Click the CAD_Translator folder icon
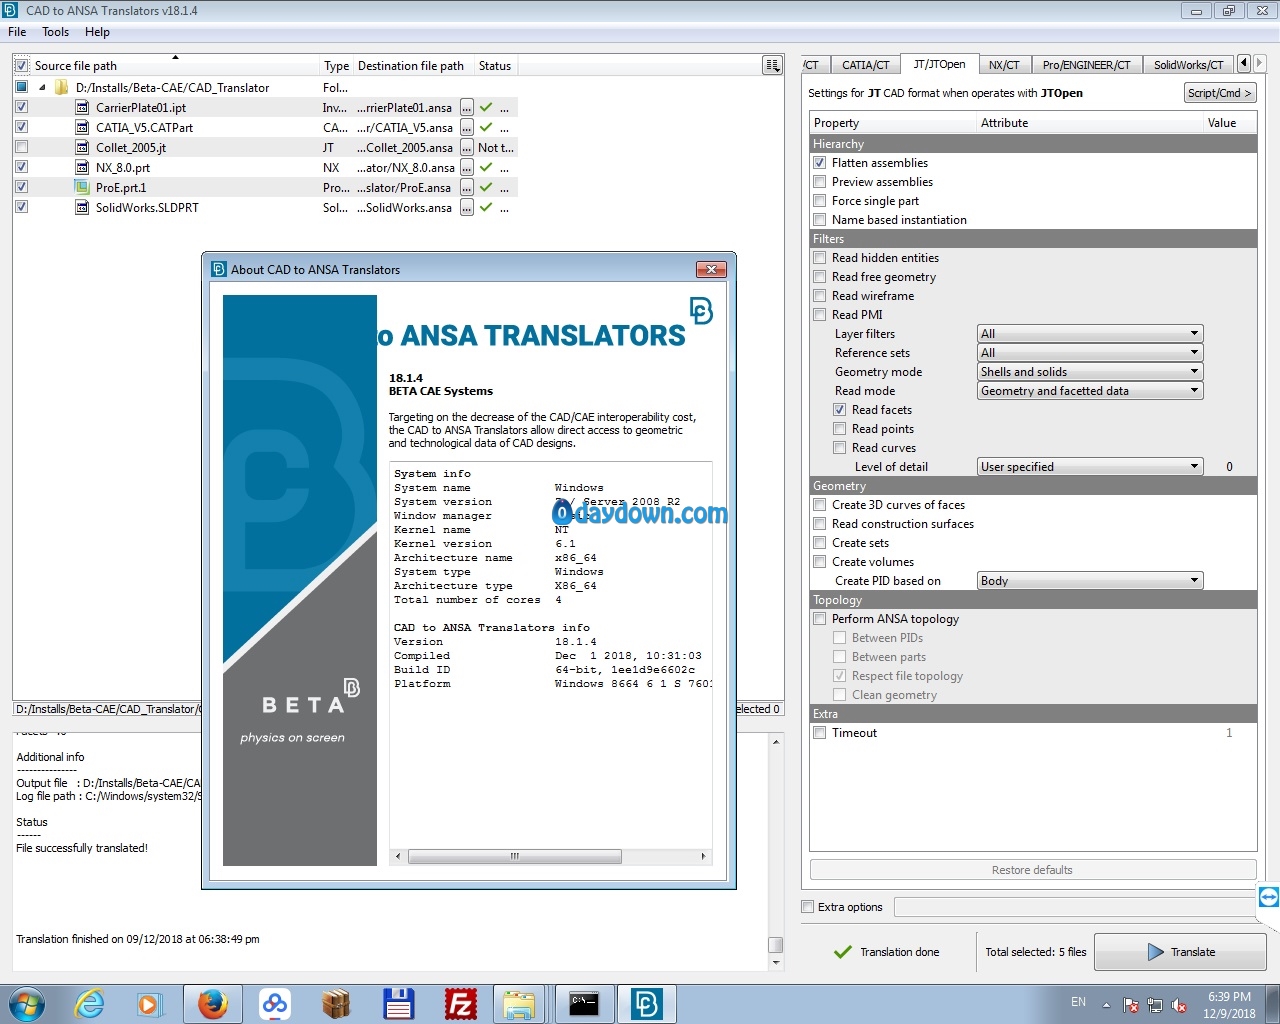Screen dimensions: 1280x1024 pyautogui.click(x=62, y=87)
